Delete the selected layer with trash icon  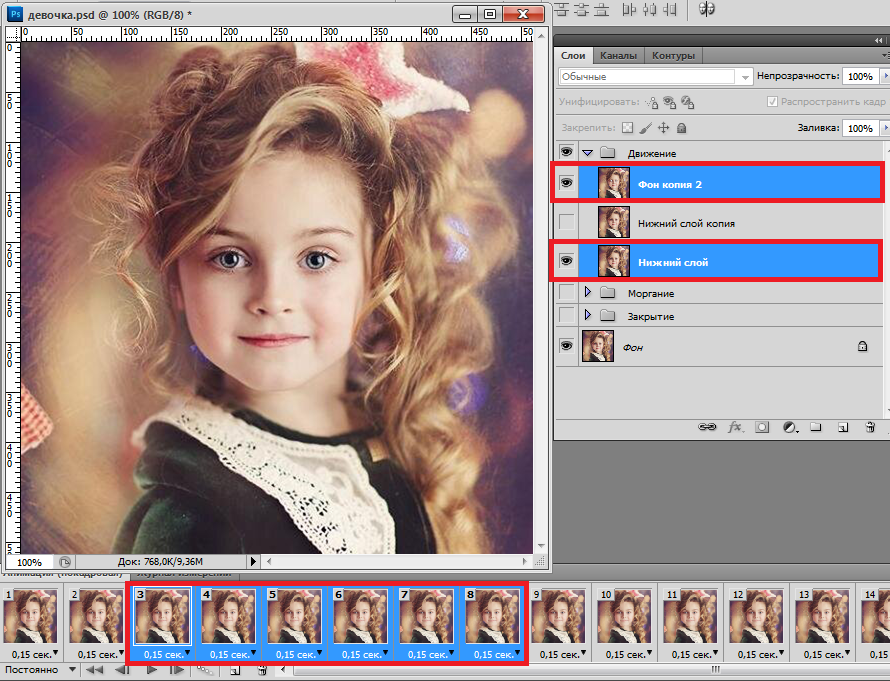click(870, 427)
